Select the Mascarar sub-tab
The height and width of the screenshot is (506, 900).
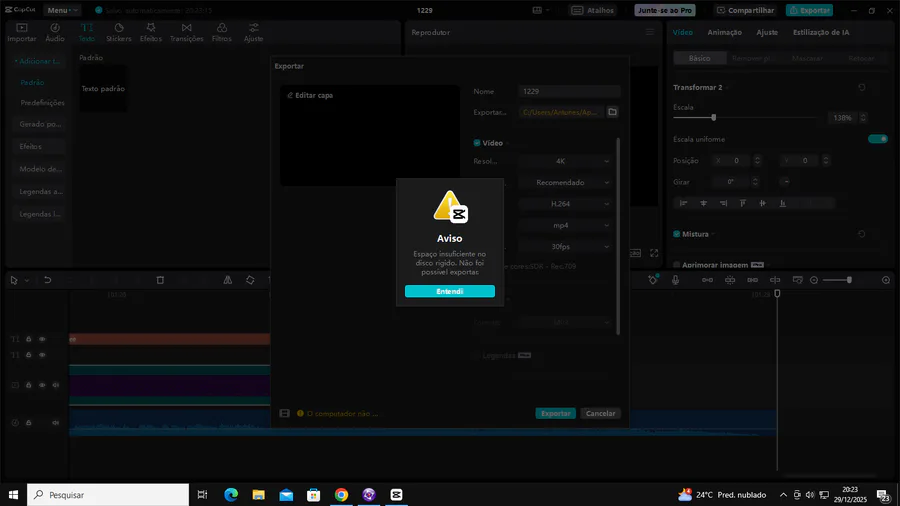coord(807,59)
